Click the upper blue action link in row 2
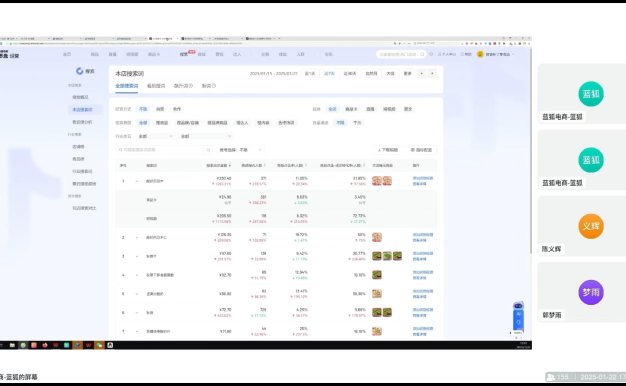 pos(423,235)
